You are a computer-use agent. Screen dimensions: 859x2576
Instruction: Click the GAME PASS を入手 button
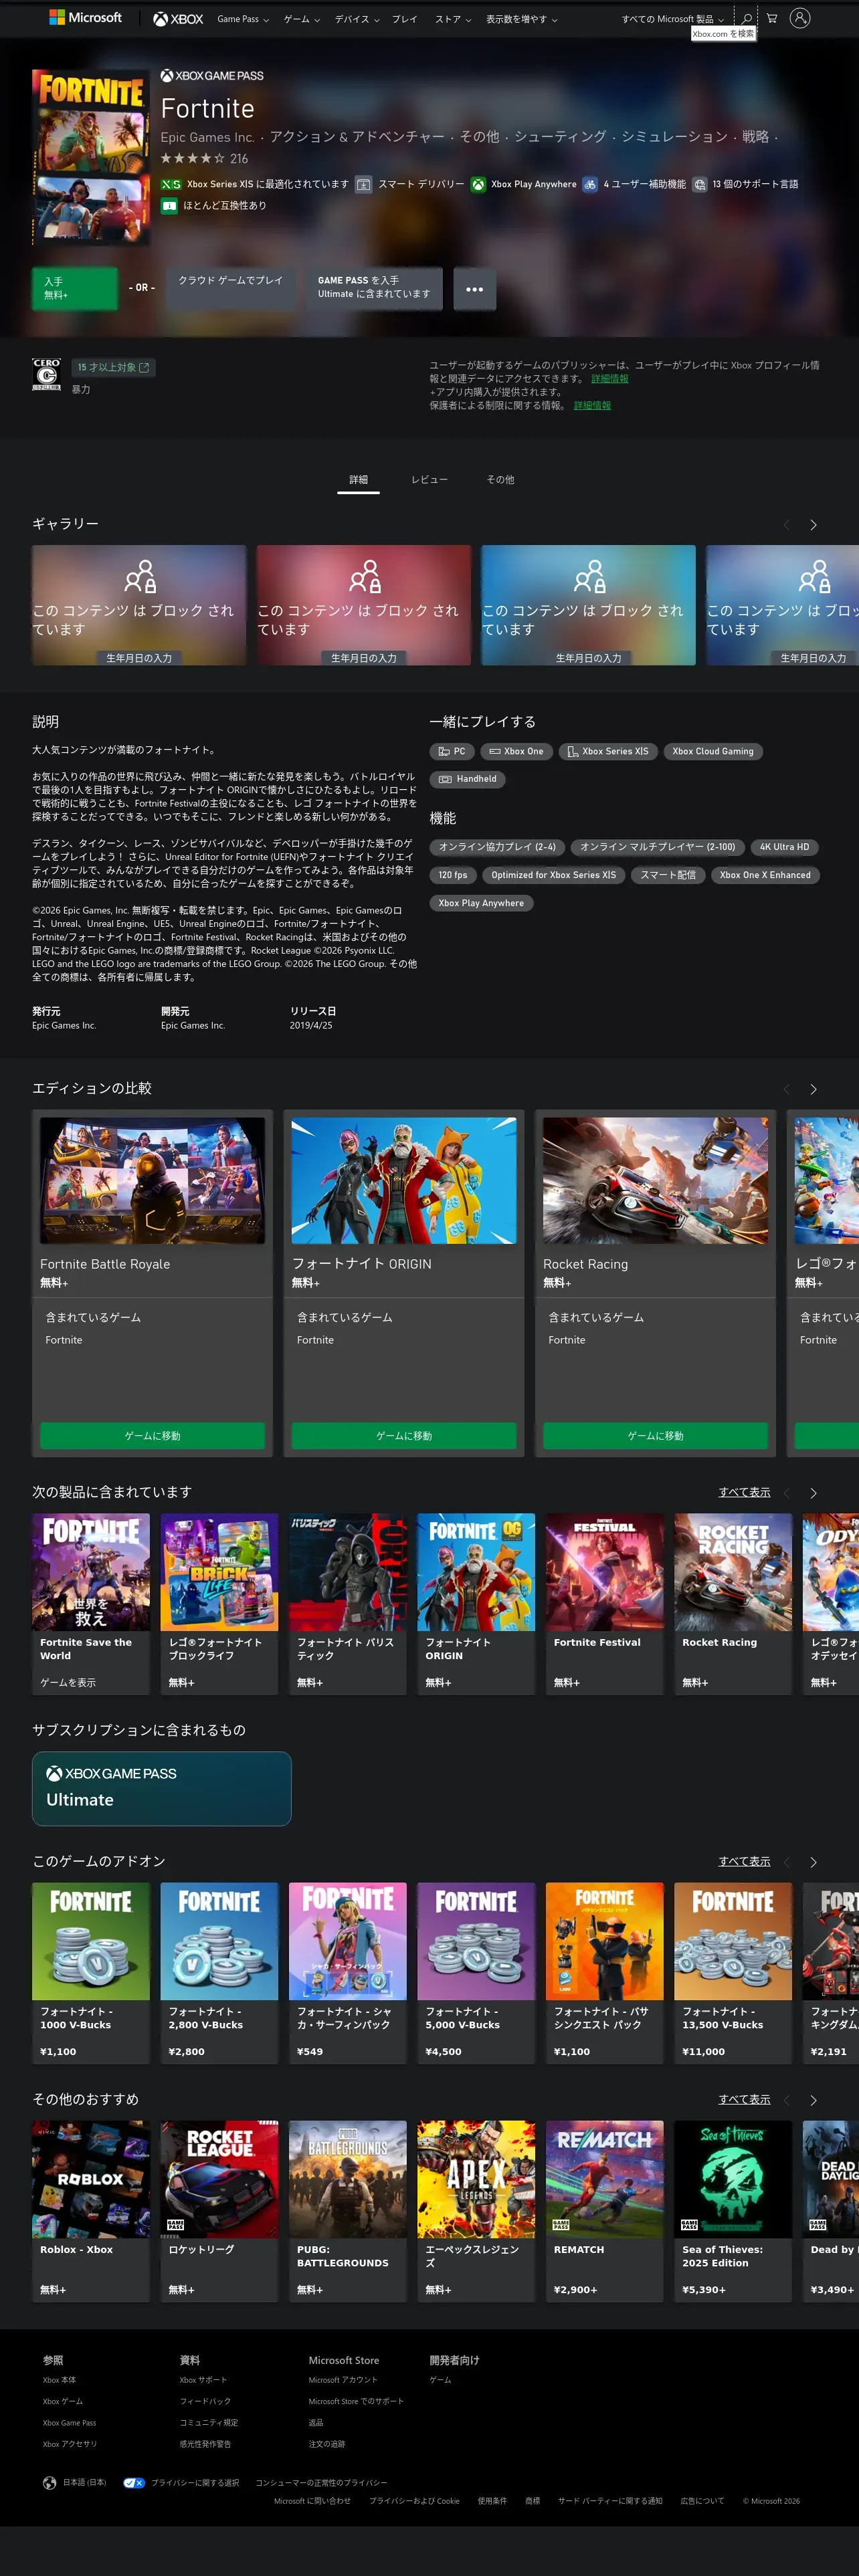374,288
